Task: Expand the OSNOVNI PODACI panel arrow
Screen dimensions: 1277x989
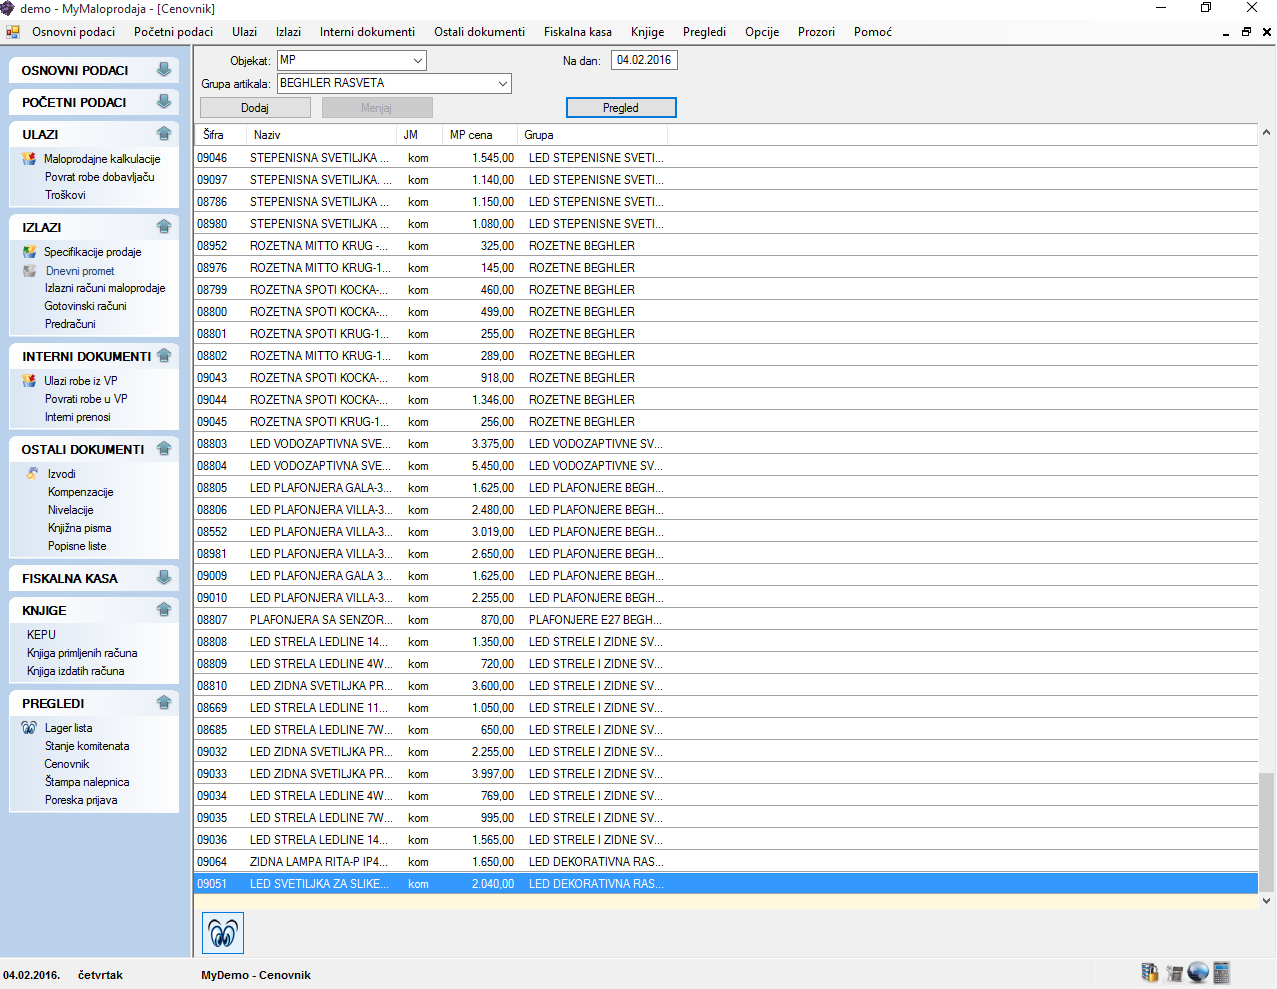Action: [x=164, y=70]
